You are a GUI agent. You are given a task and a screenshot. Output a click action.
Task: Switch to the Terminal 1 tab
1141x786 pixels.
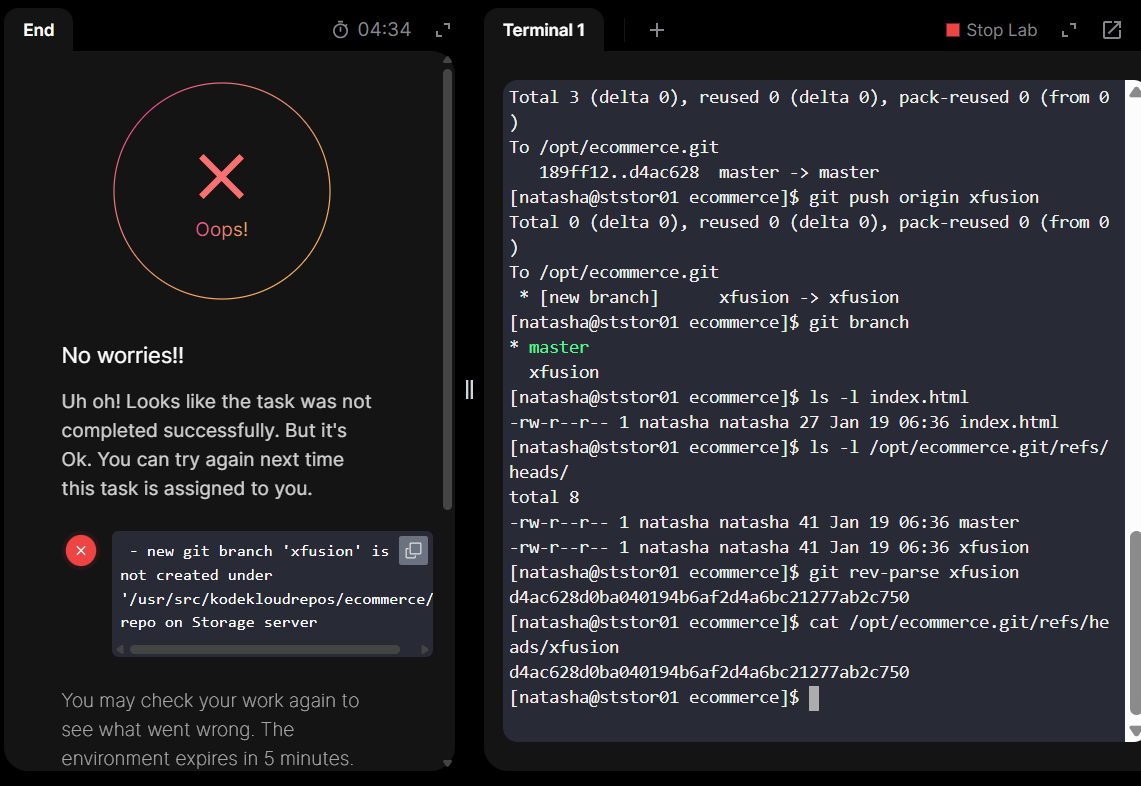click(544, 30)
